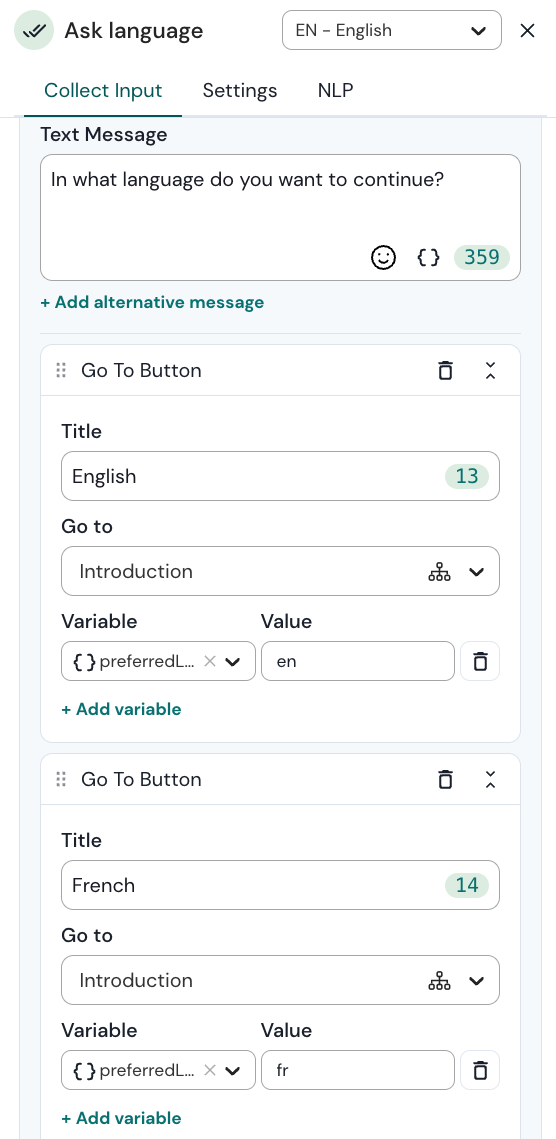Viewport: 556px width, 1139px height.
Task: Switch to the Settings tab
Action: point(240,91)
